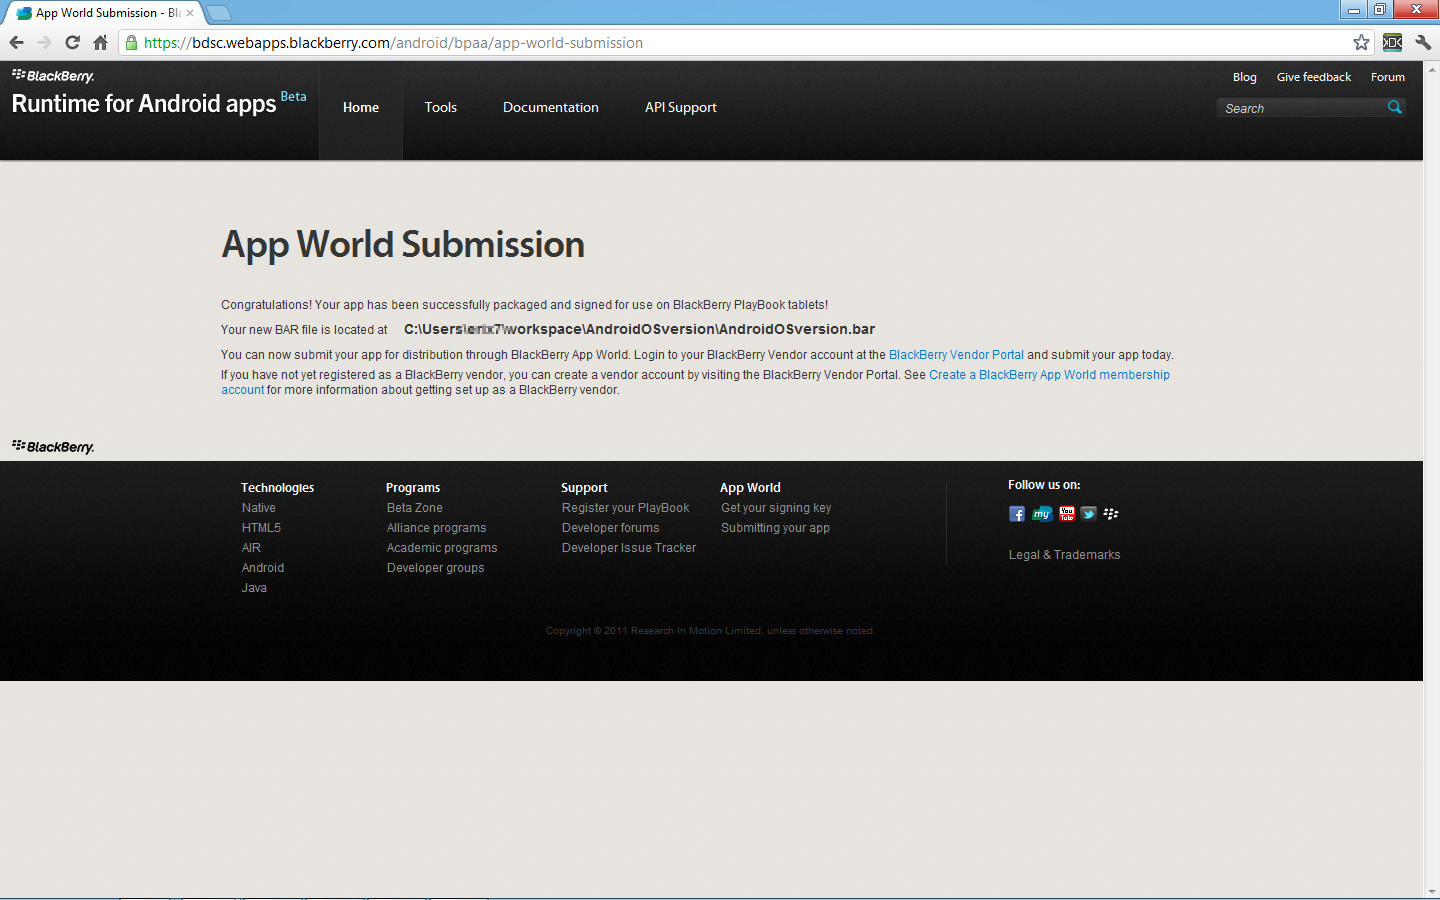Viewport: 1440px width, 900px height.
Task: Open the Get your signing key link
Action: [776, 508]
